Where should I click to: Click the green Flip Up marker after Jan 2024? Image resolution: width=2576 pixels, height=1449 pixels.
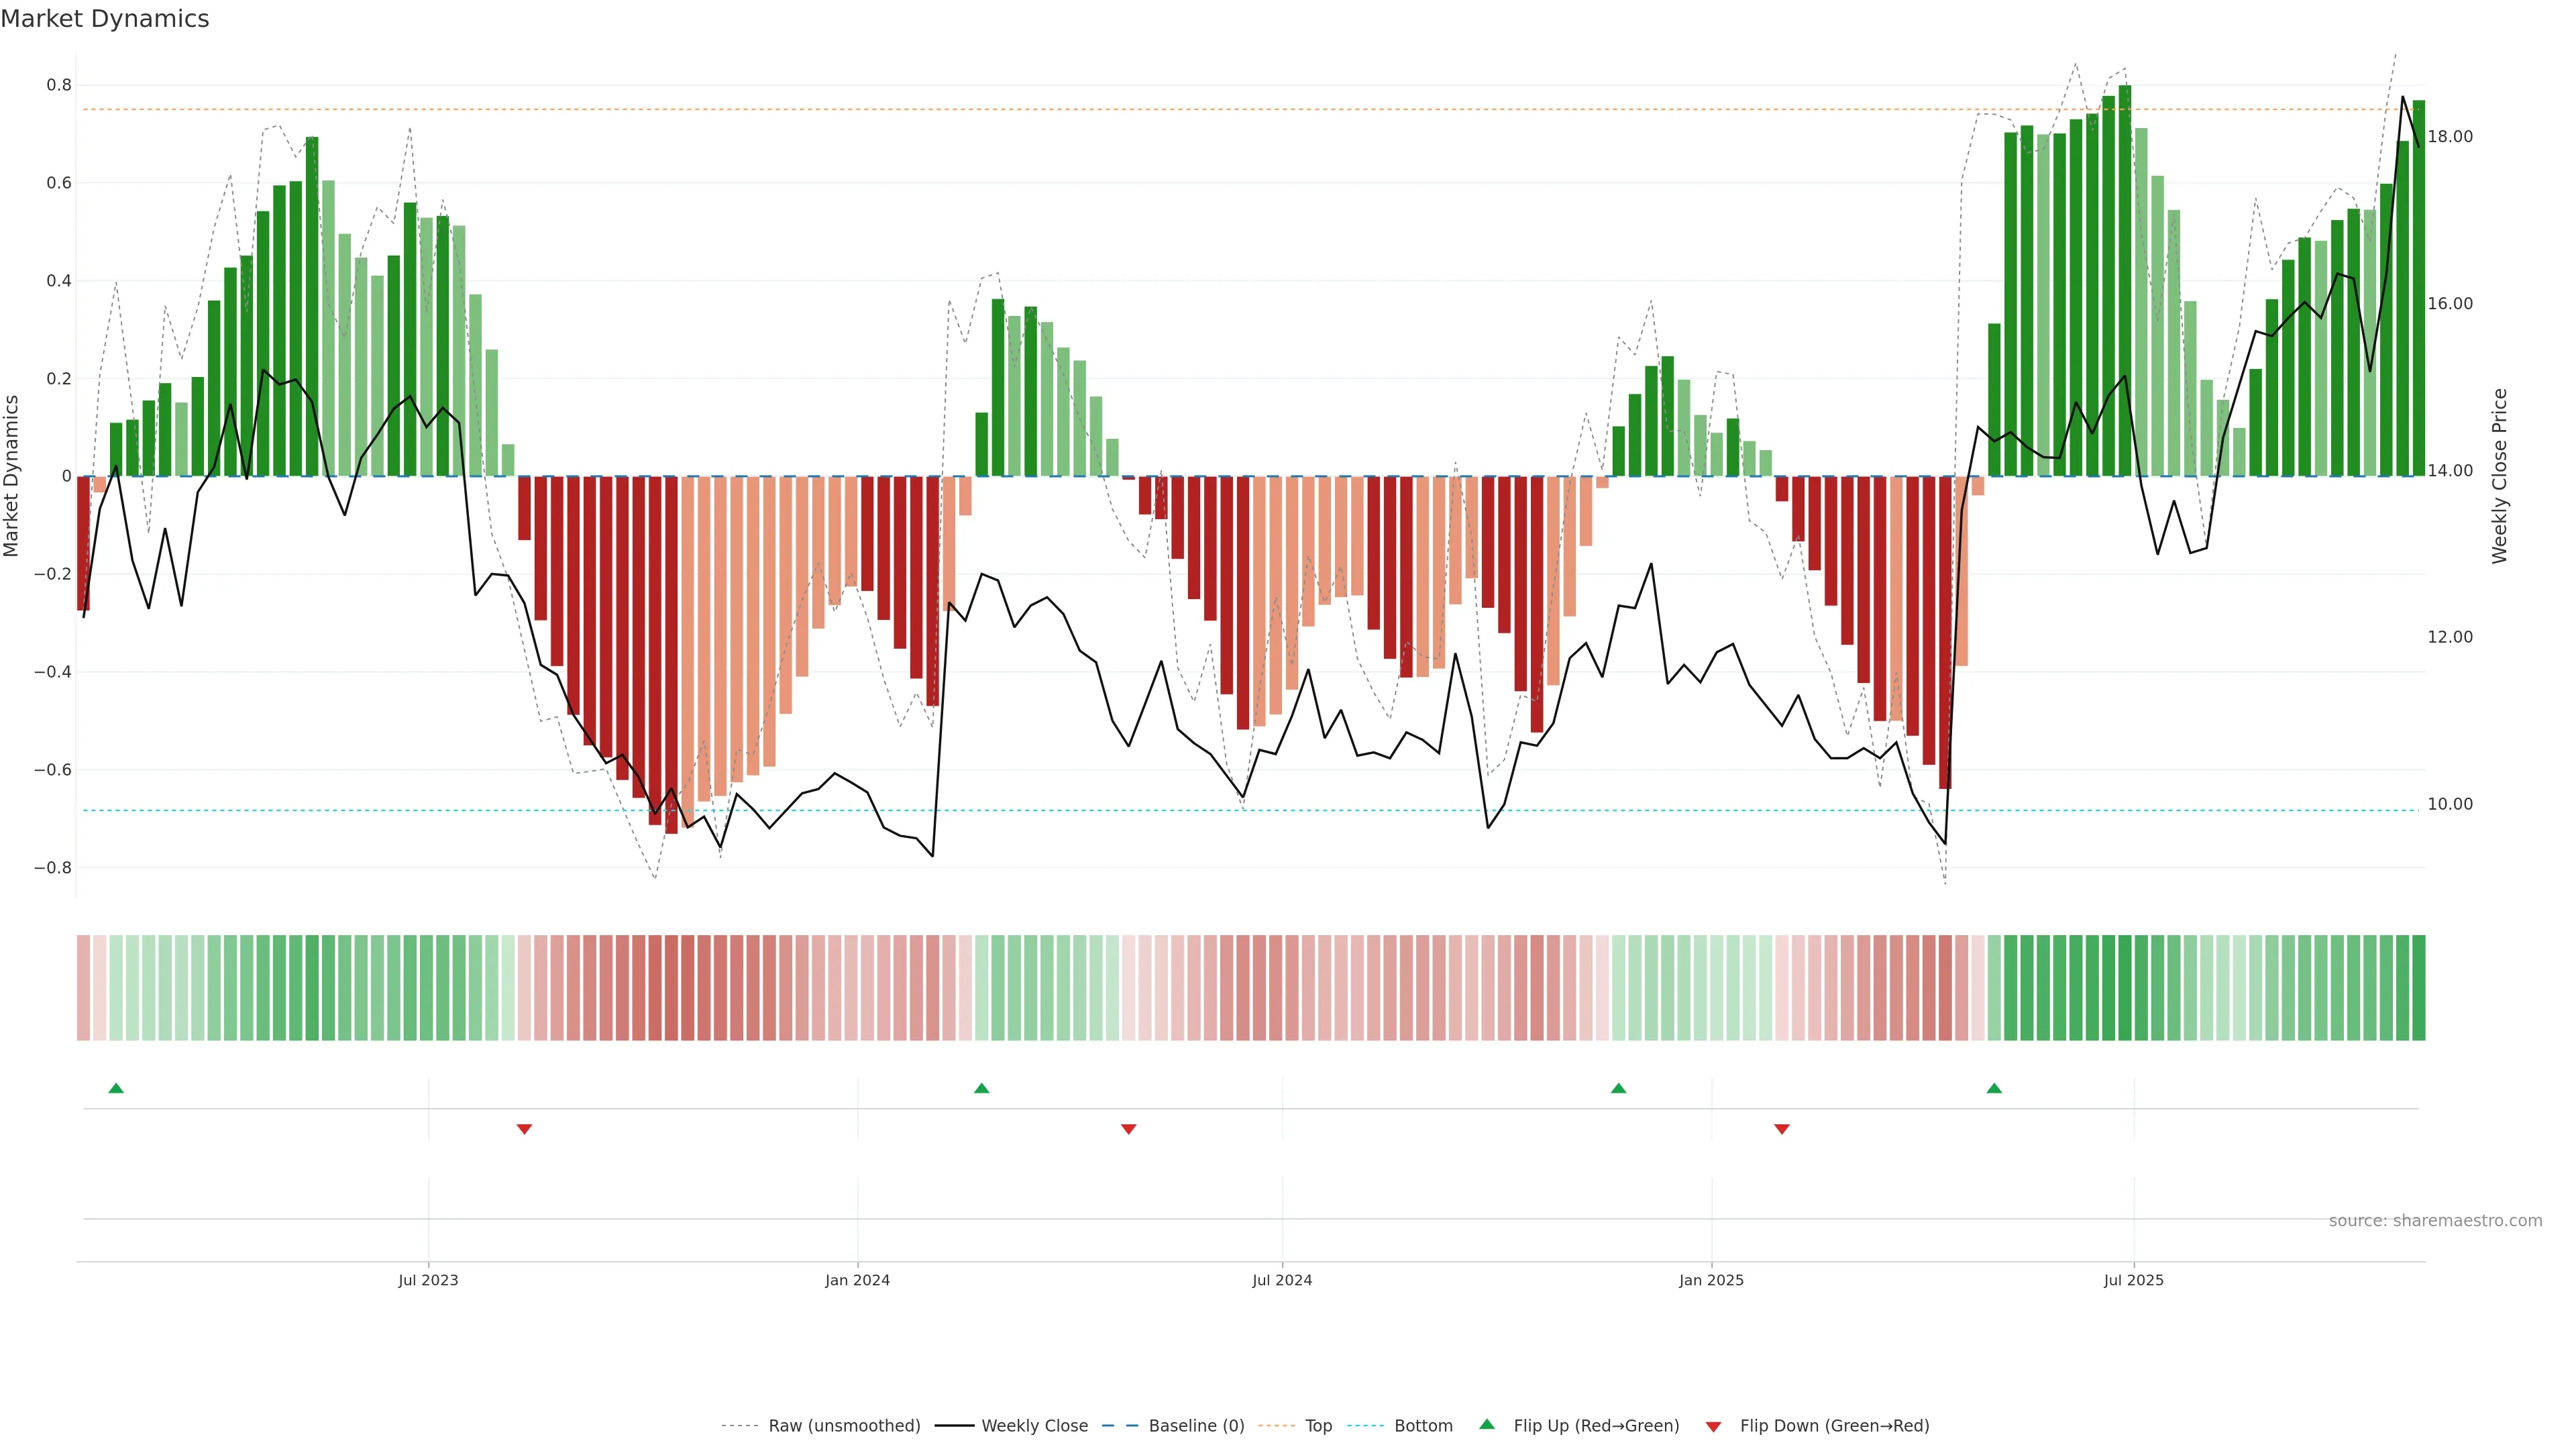pos(981,1088)
